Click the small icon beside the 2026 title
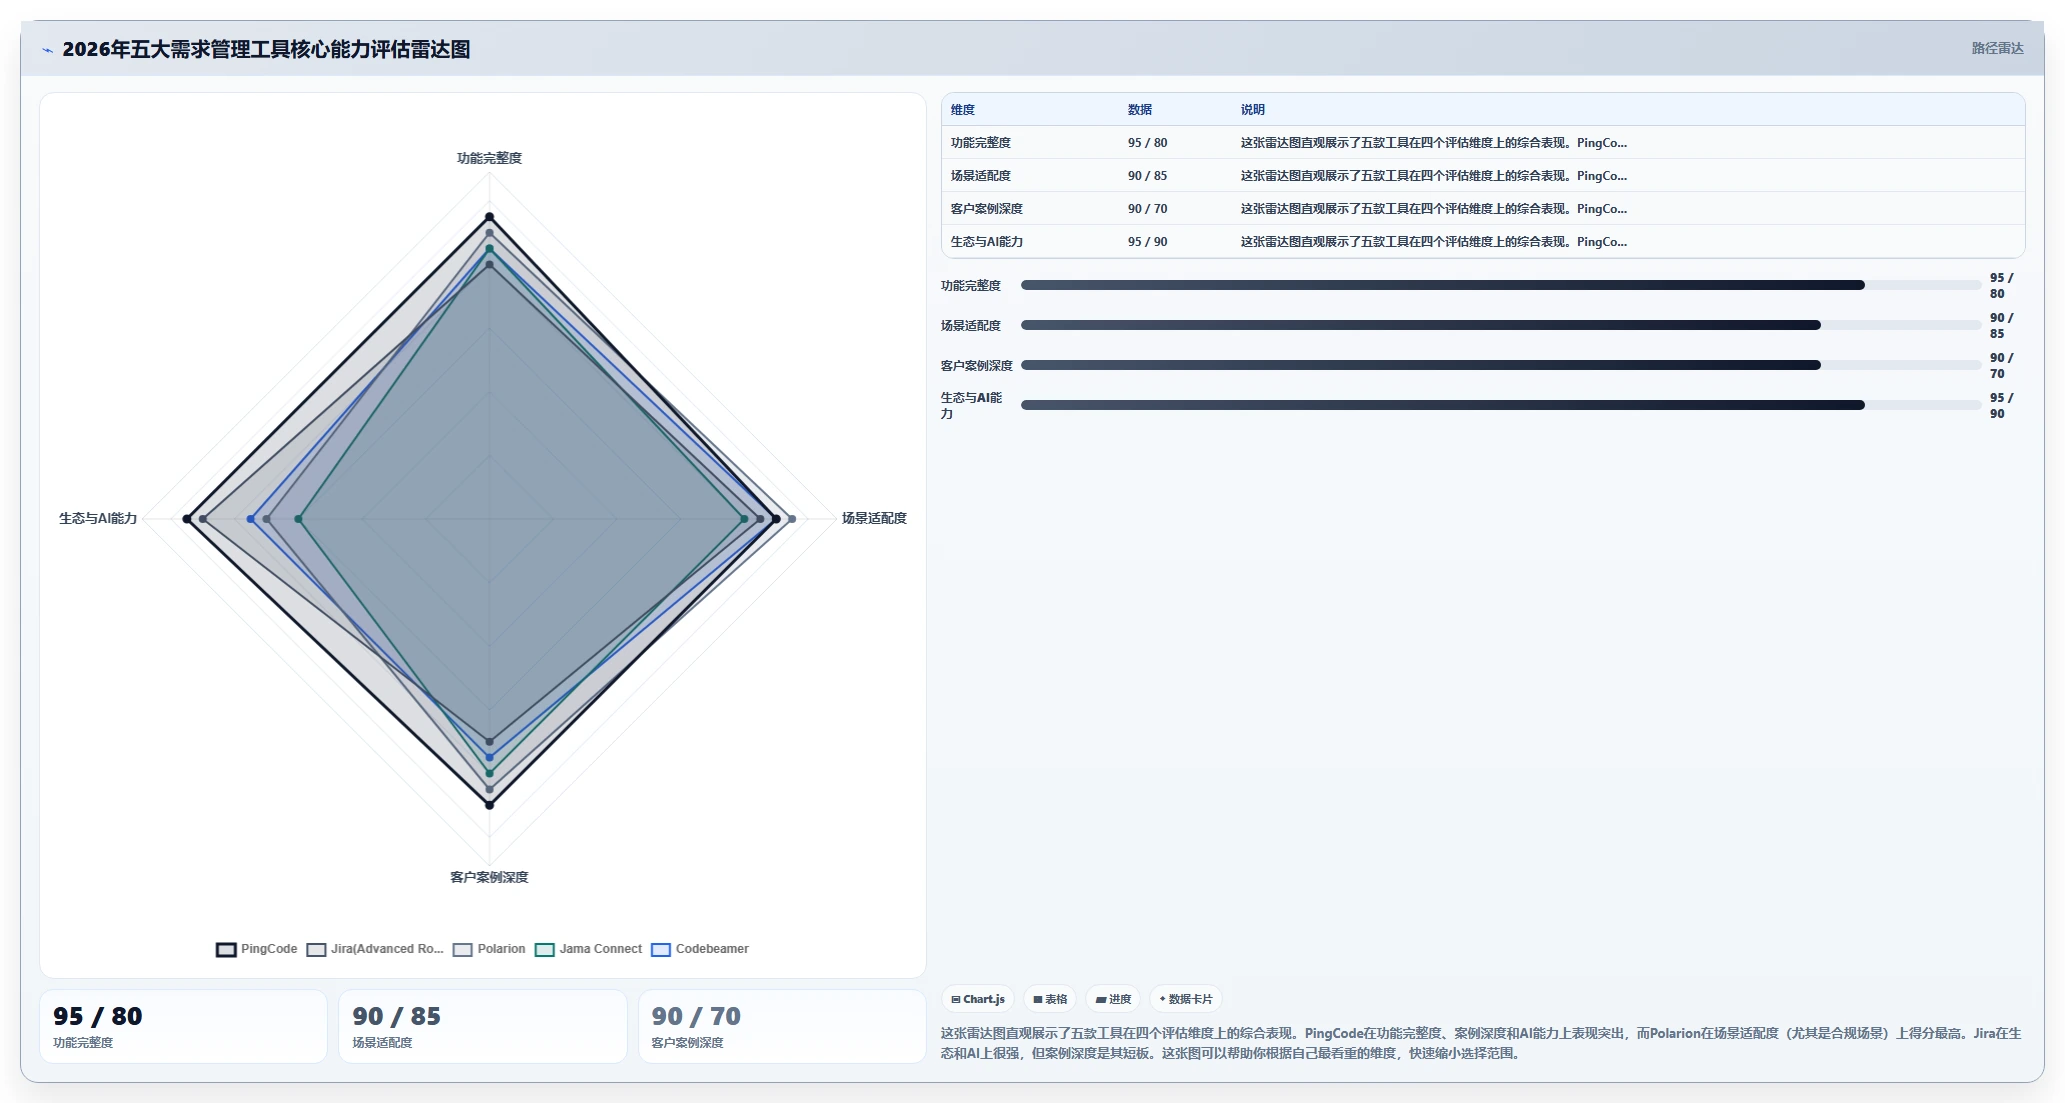2065x1103 pixels. [x=47, y=50]
